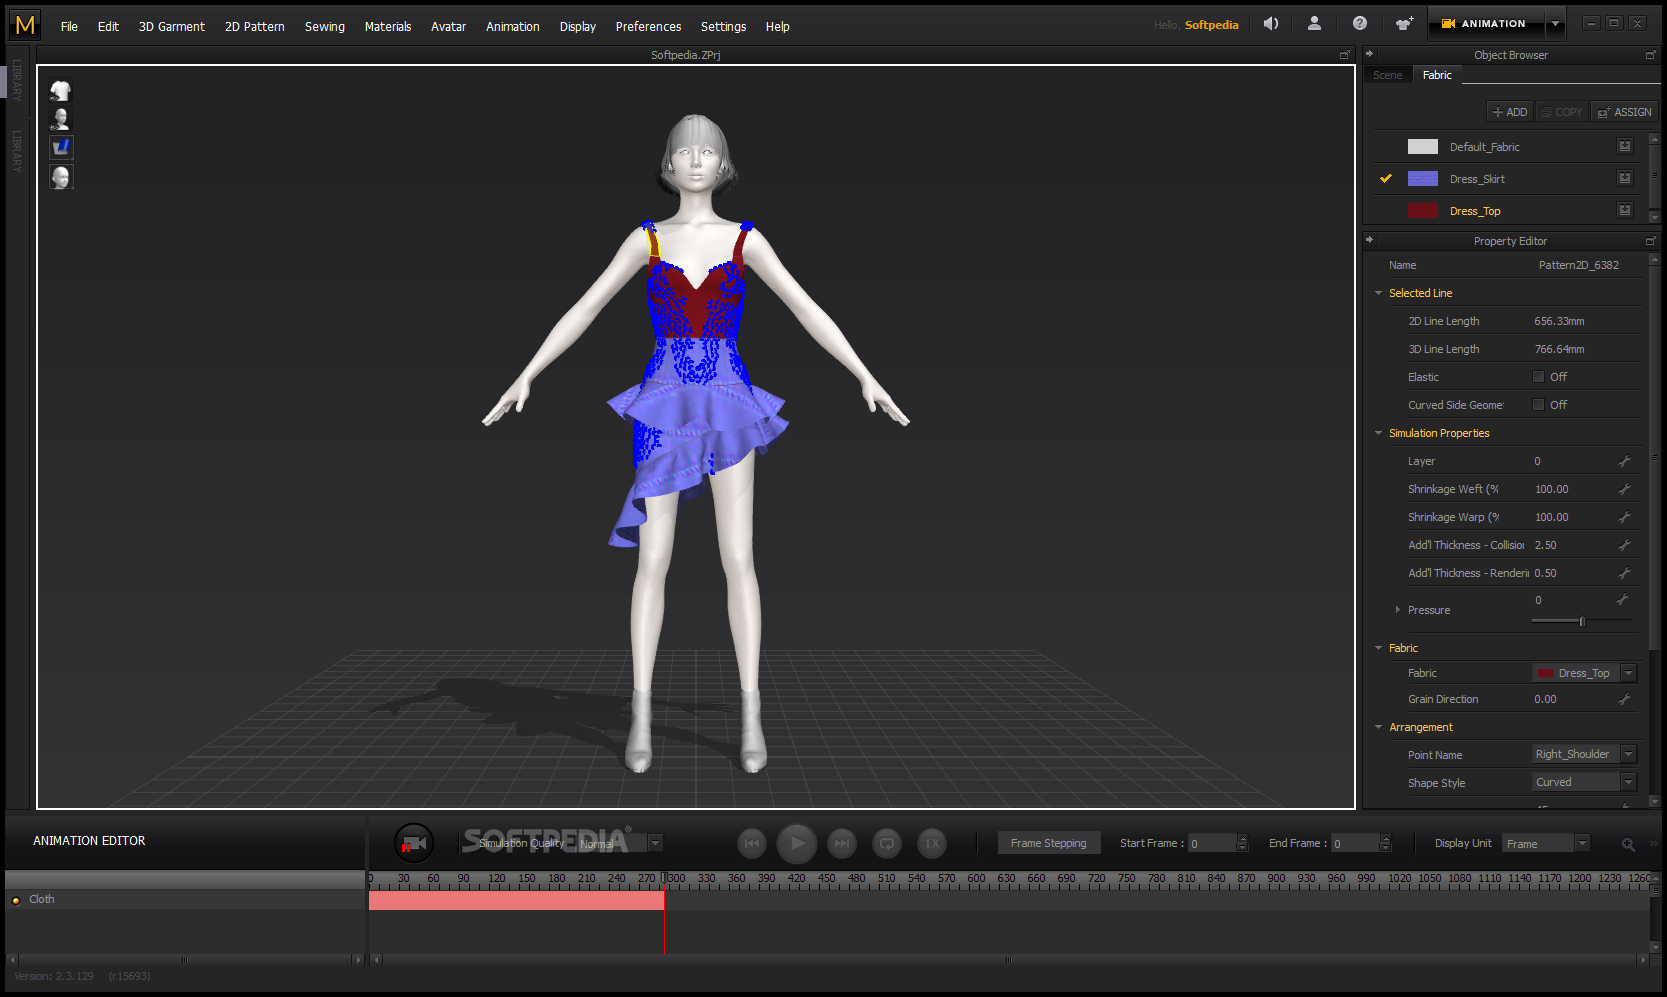Open the Avatar menu
Screen dimensions: 1667x997
[449, 27]
